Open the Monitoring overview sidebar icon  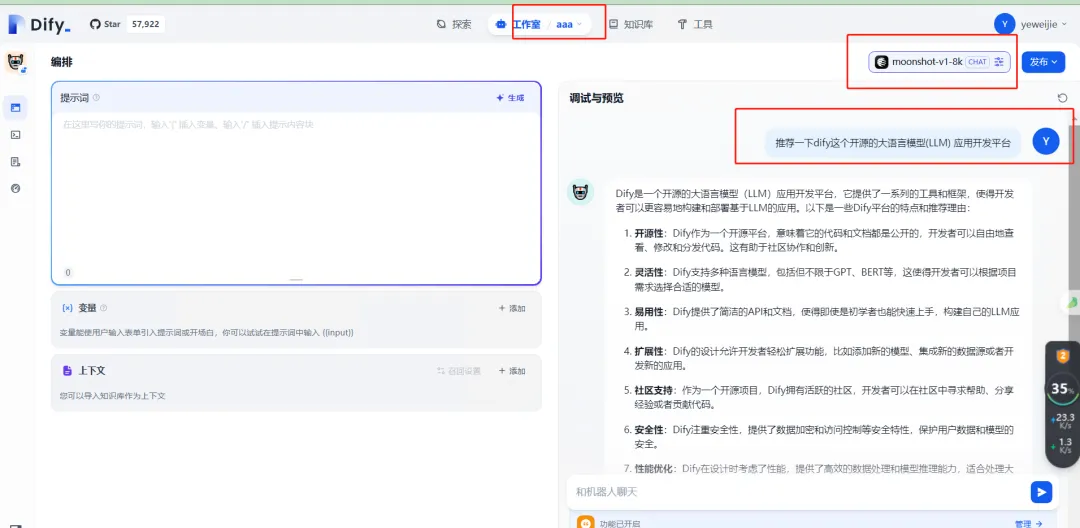click(x=16, y=188)
